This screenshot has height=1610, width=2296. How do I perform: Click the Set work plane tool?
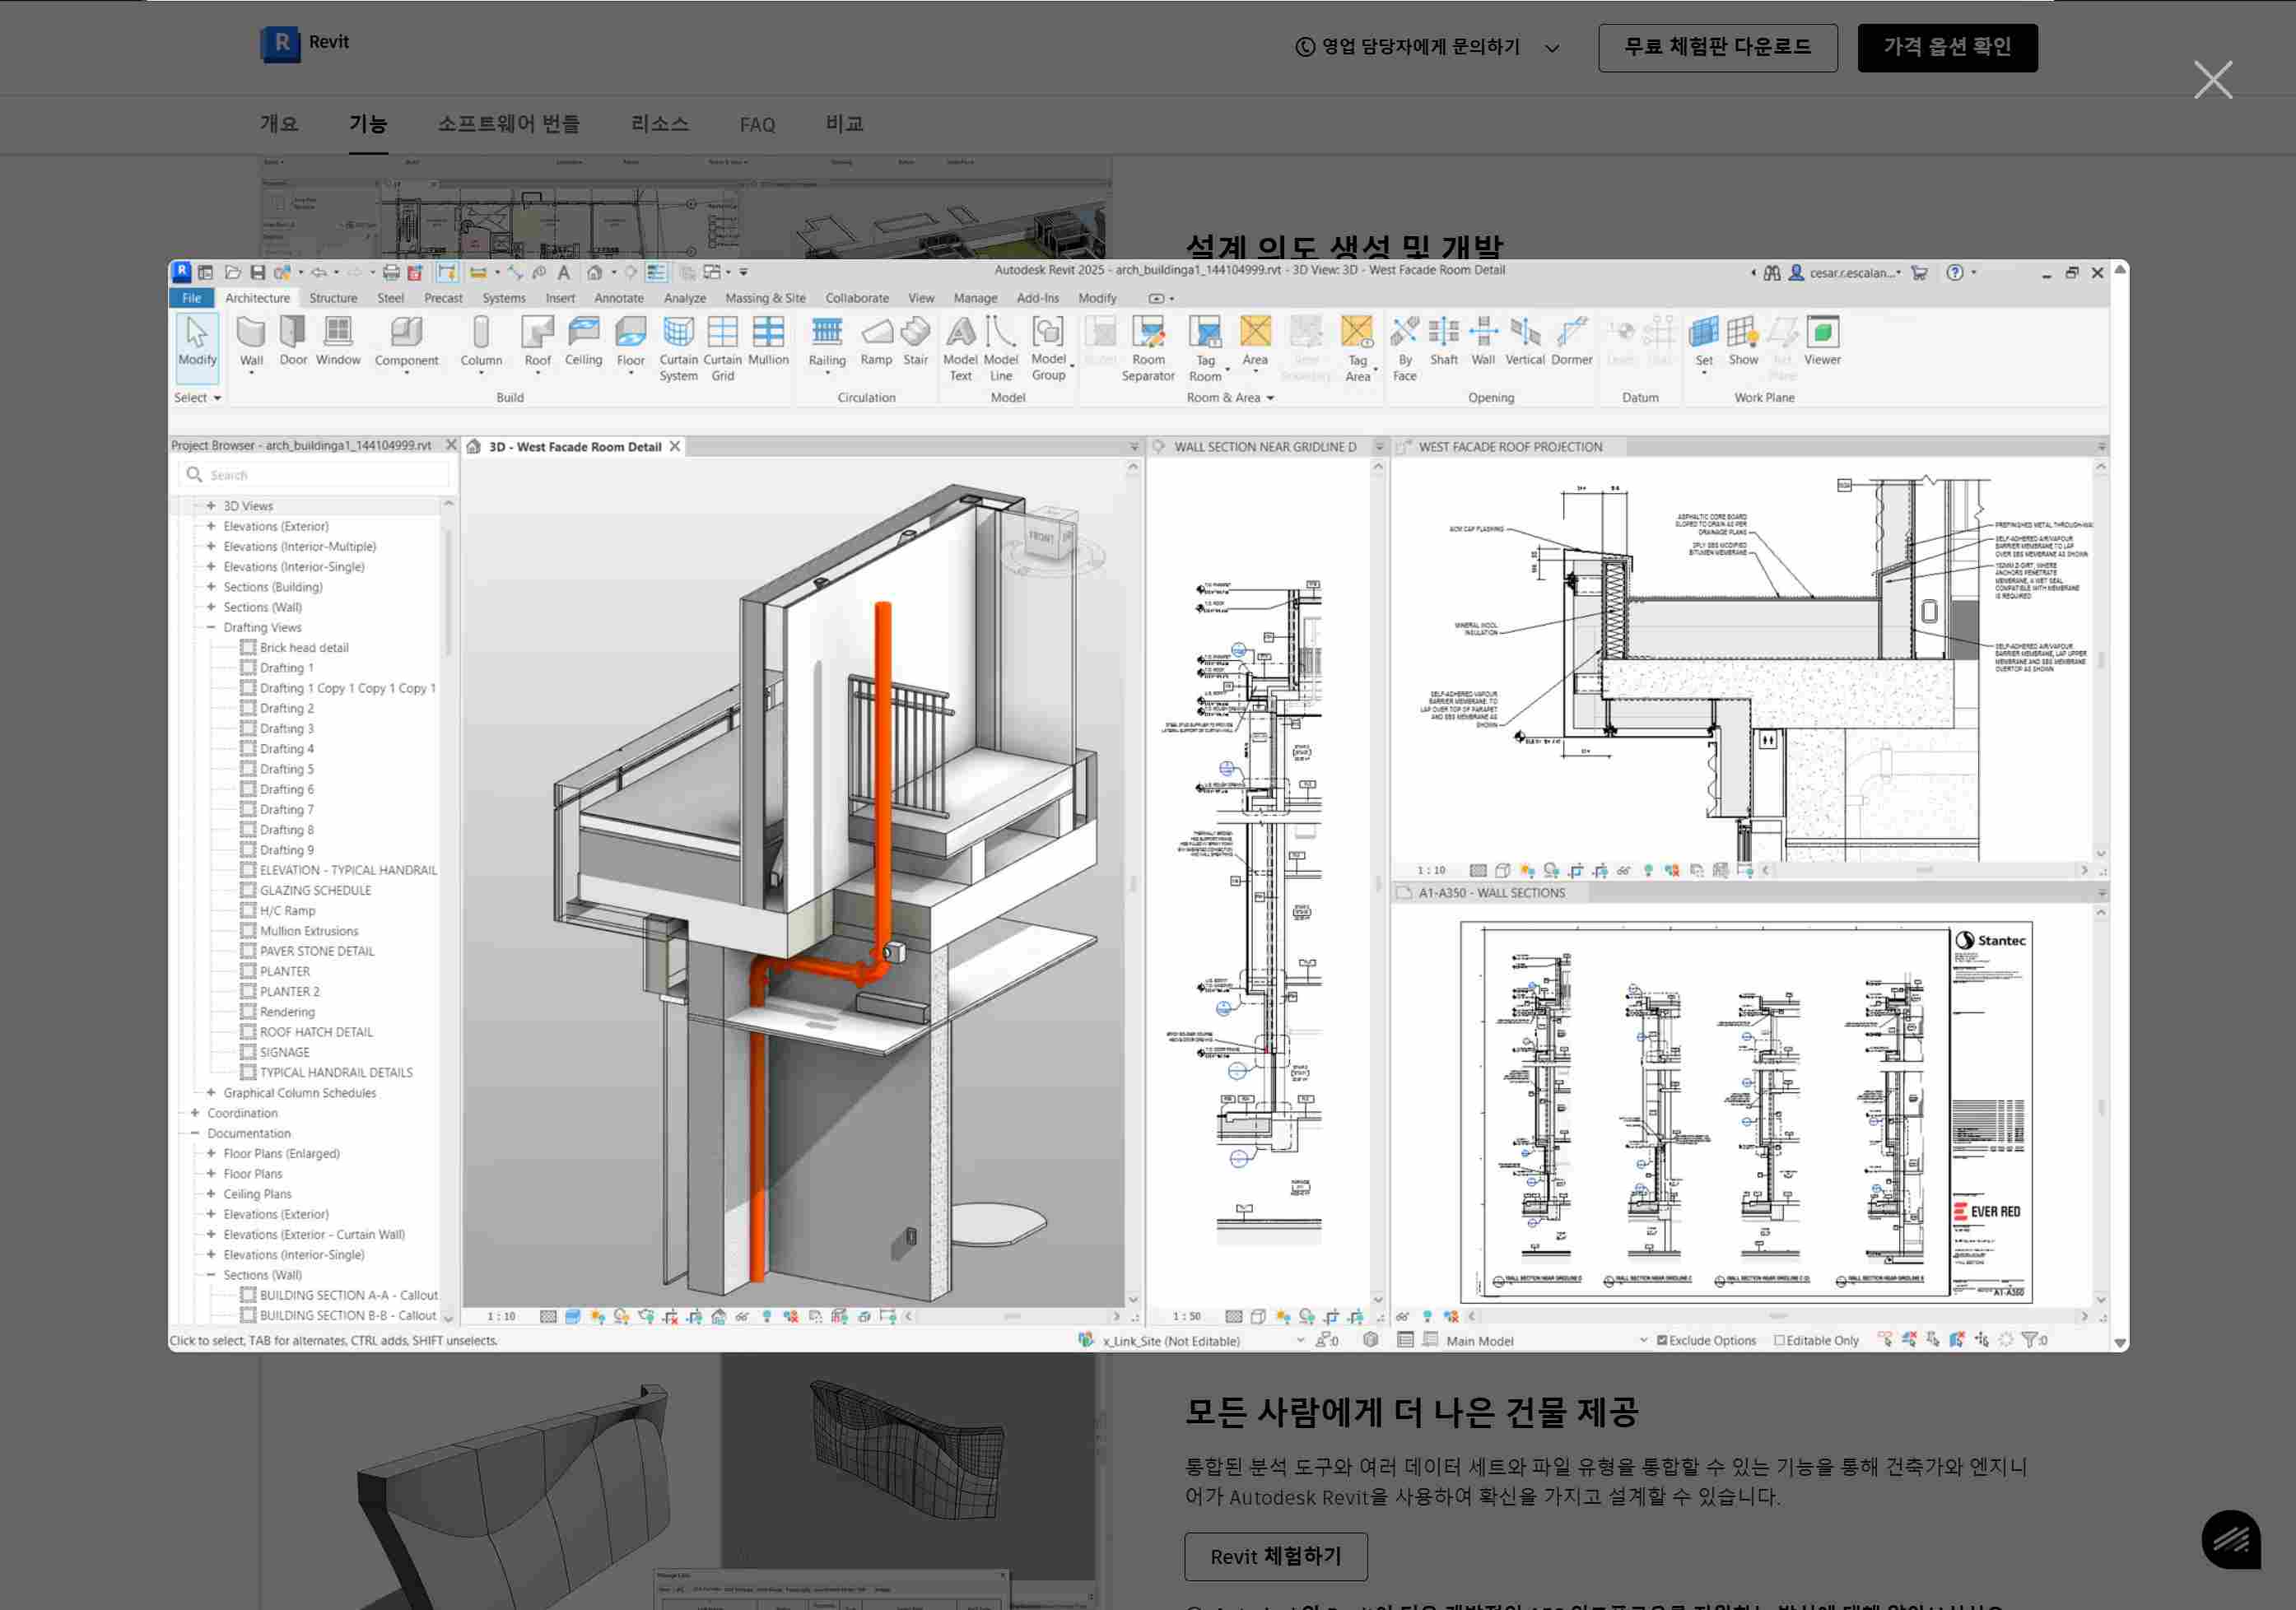click(1703, 344)
